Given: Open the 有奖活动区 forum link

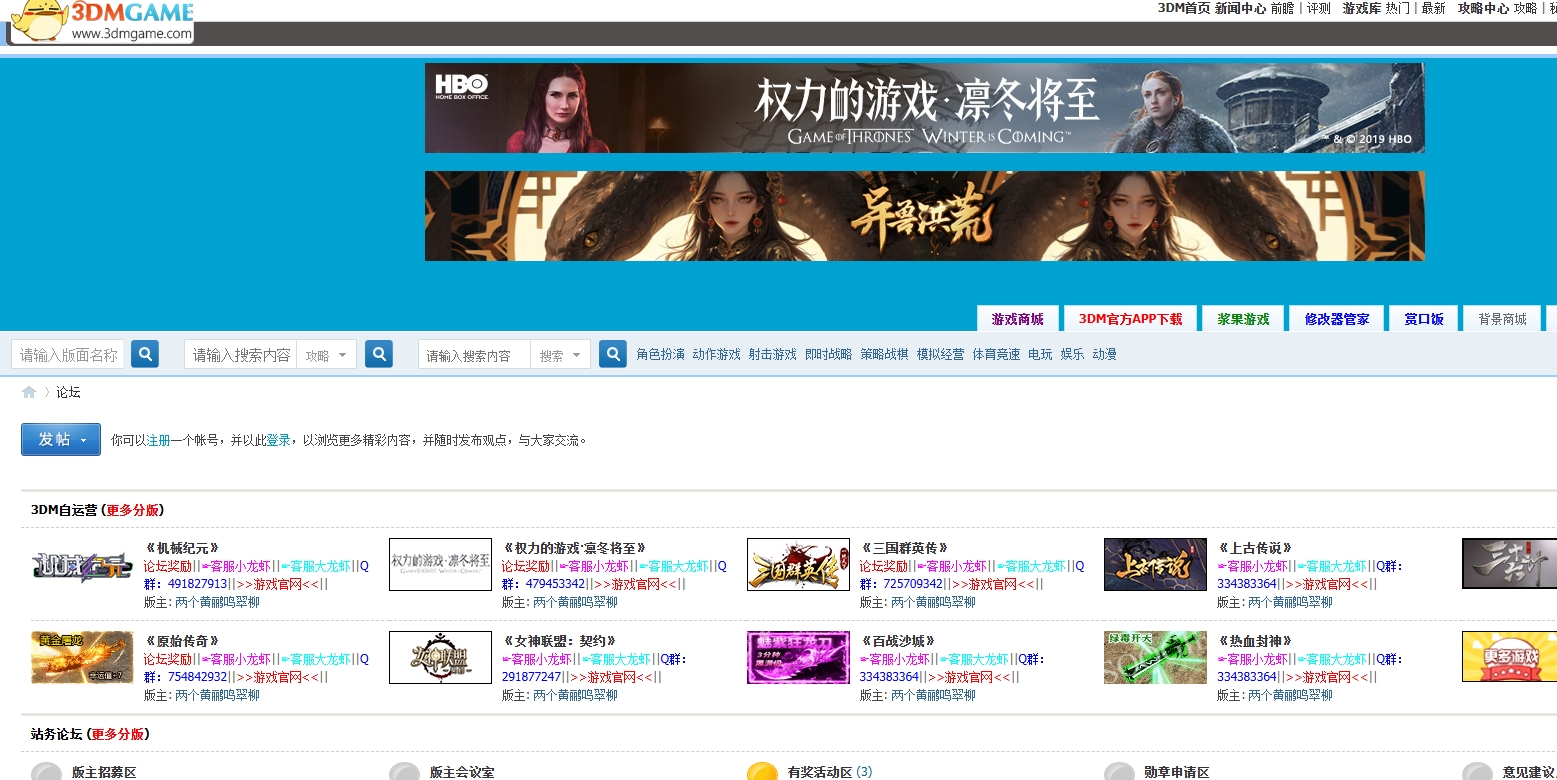Looking at the screenshot, I should [820, 772].
